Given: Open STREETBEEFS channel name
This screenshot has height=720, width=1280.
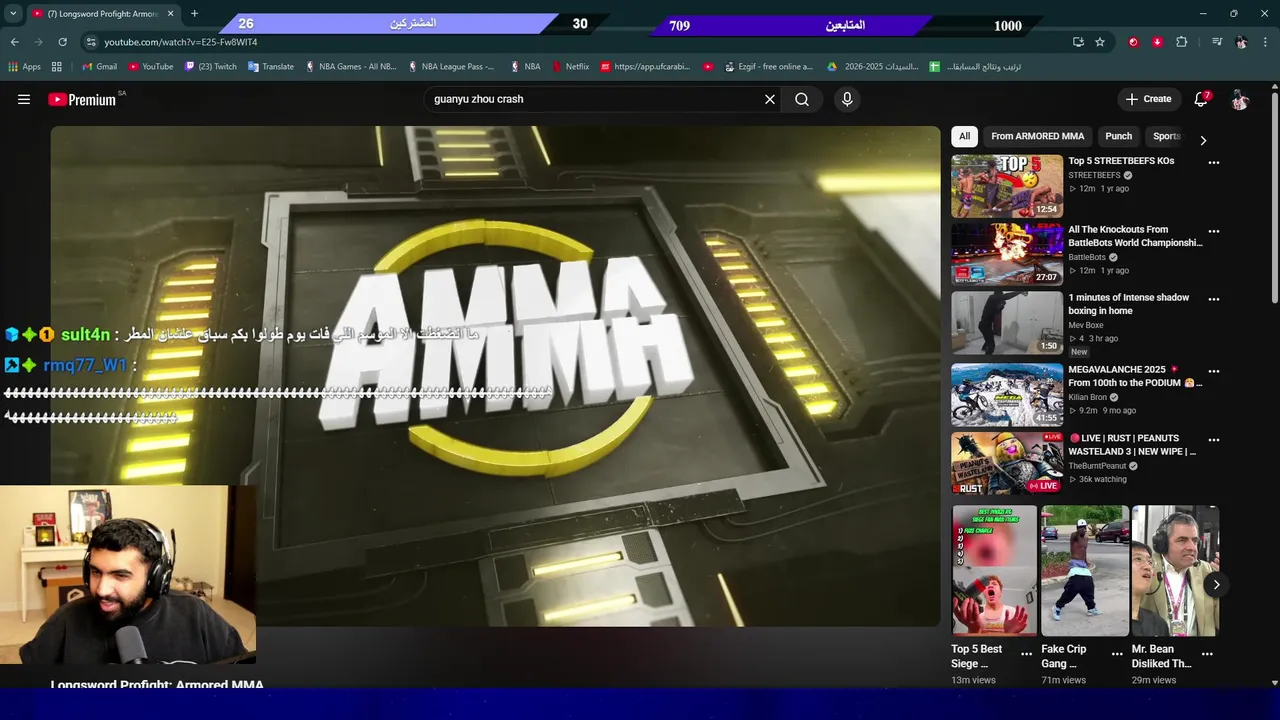Looking at the screenshot, I should [x=1094, y=175].
